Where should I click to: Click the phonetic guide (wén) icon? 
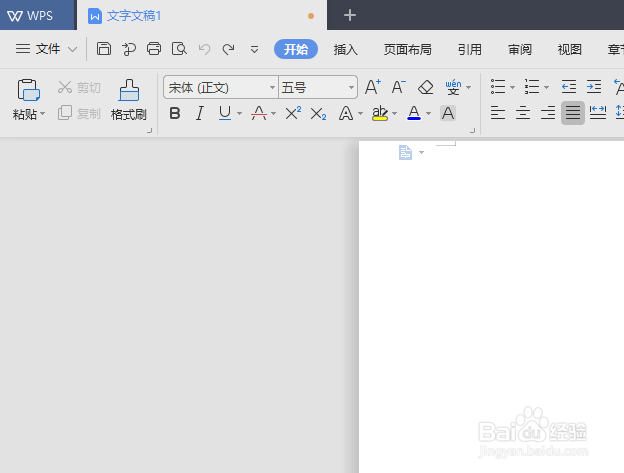(453, 87)
